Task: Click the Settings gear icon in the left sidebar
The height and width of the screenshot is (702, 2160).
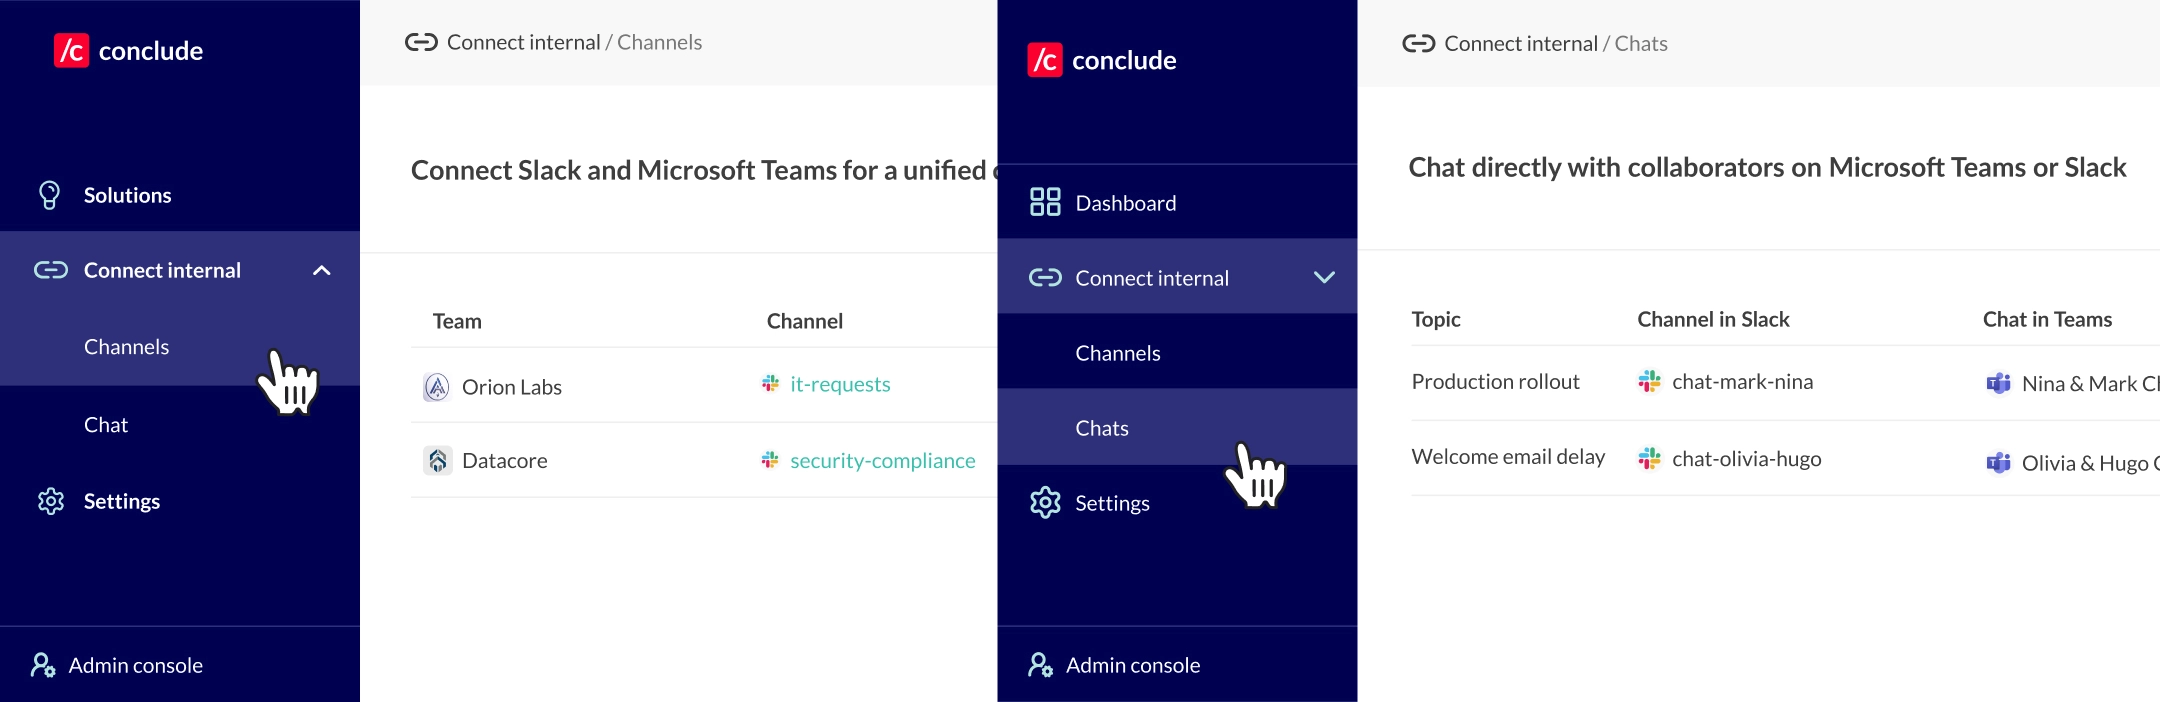Action: coord(50,501)
